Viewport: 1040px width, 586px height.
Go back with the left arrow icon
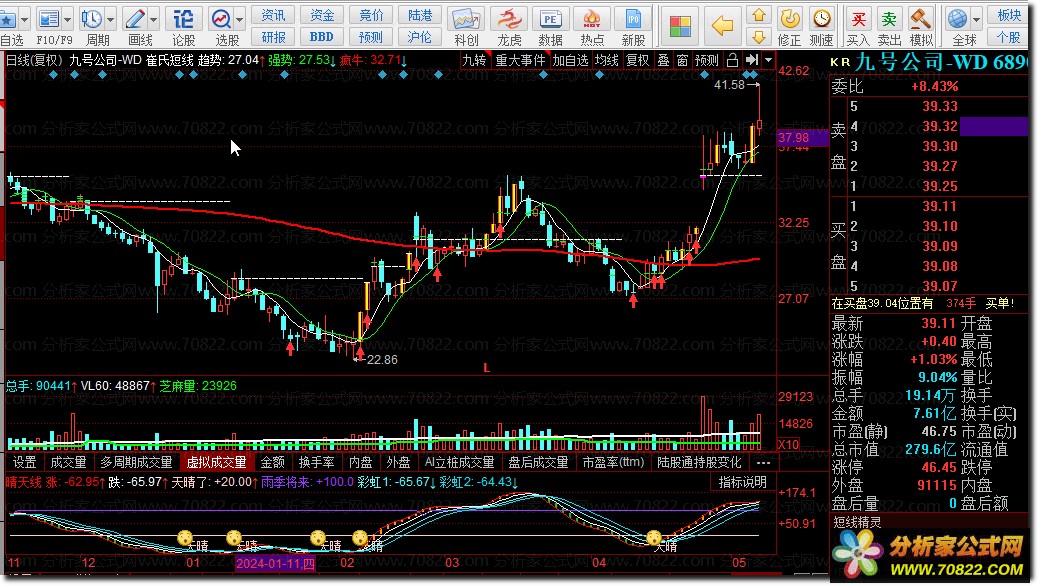point(722,27)
